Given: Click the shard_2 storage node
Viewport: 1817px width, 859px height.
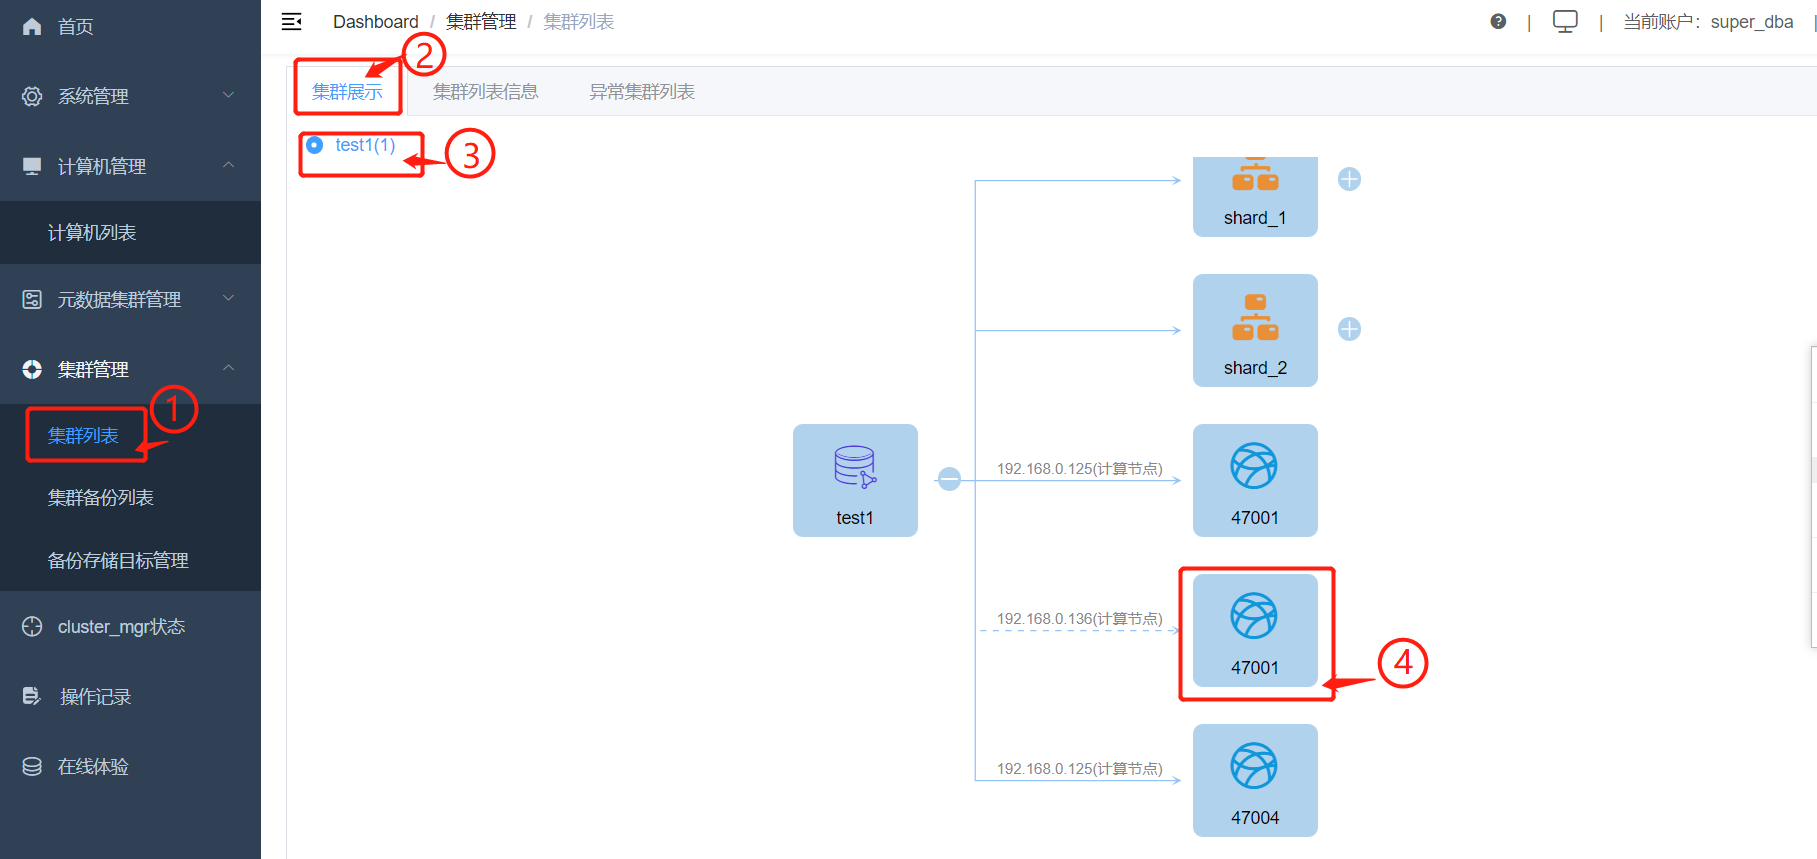Looking at the screenshot, I should pos(1254,330).
